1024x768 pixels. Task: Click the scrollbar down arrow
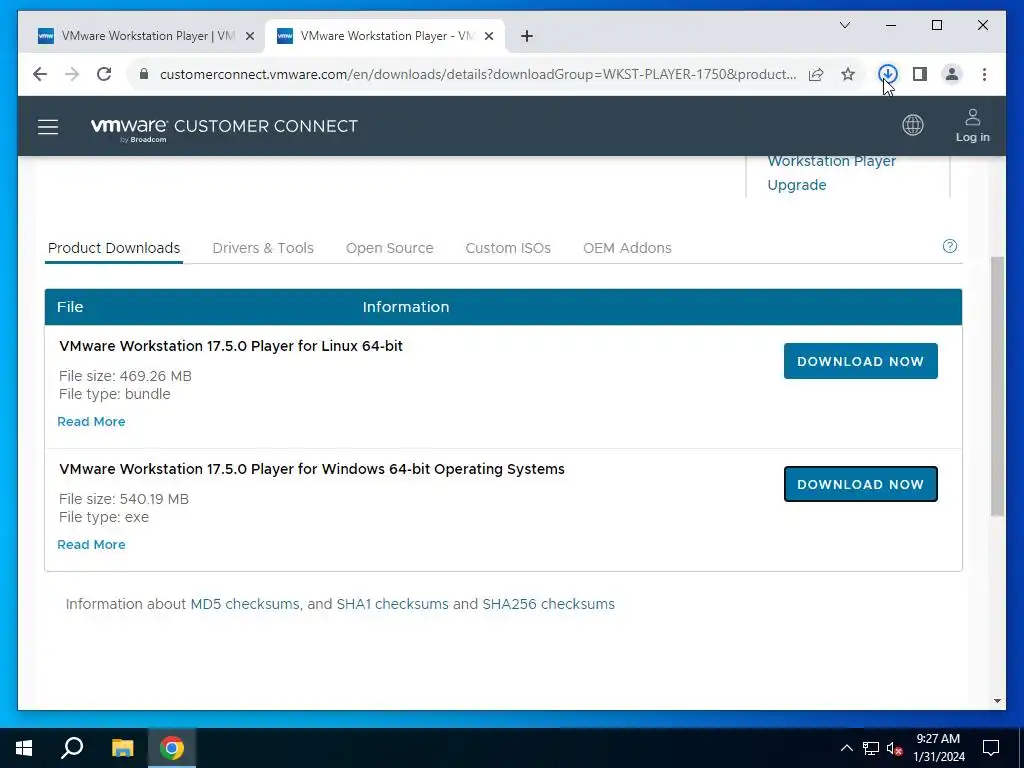pyautogui.click(x=997, y=701)
